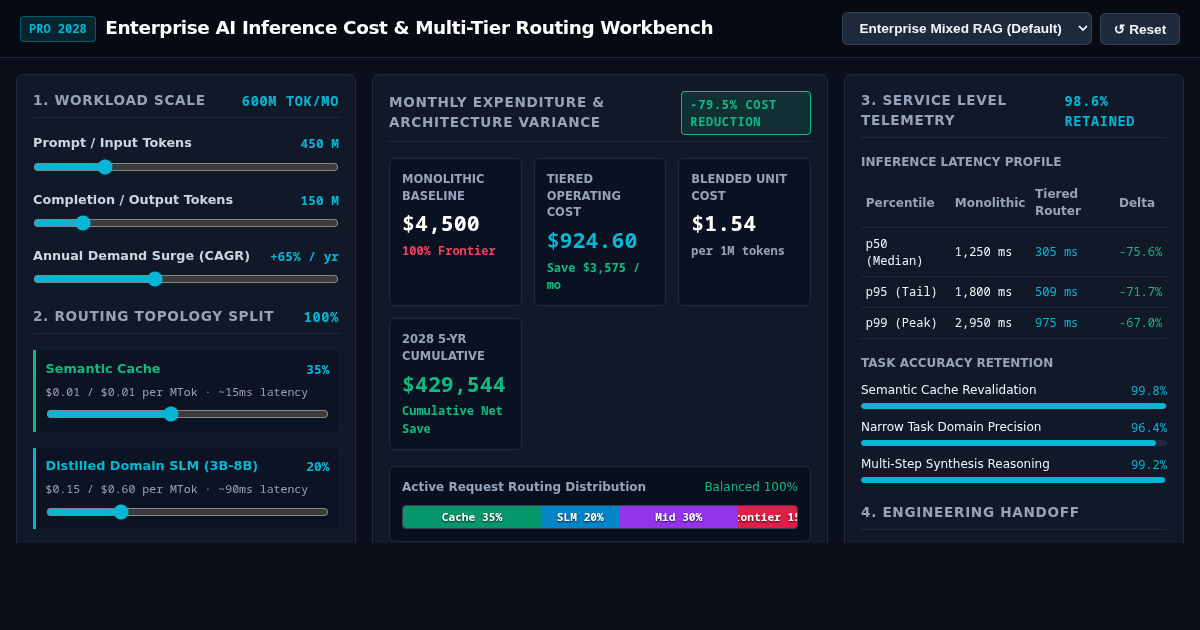
Task: Click the SLM 20% distribution bar segment
Action: click(580, 517)
